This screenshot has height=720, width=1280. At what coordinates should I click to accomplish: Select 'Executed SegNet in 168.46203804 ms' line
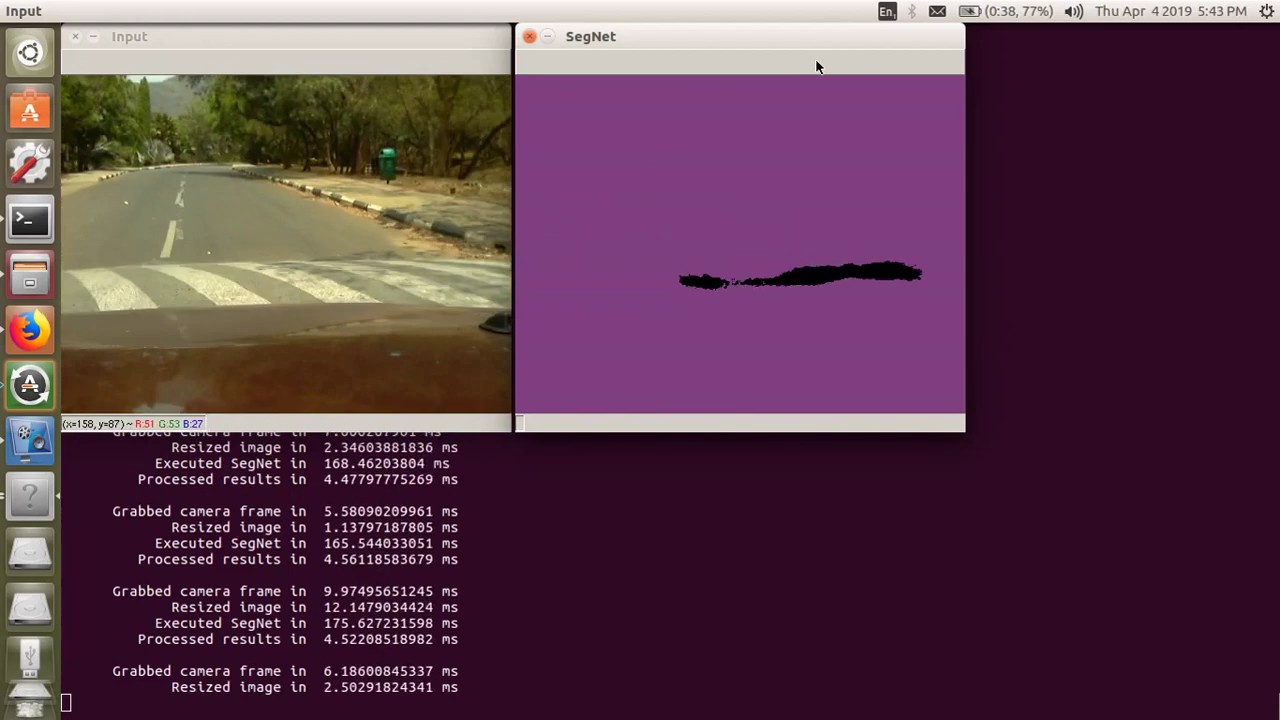click(302, 463)
